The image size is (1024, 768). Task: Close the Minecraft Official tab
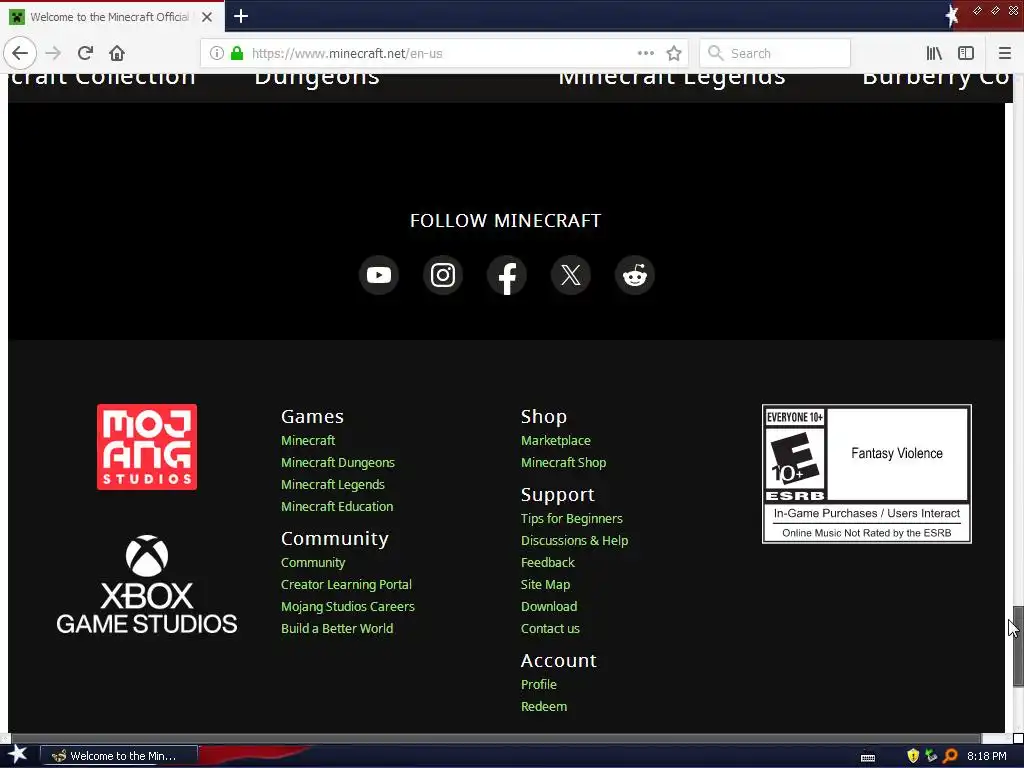207,17
